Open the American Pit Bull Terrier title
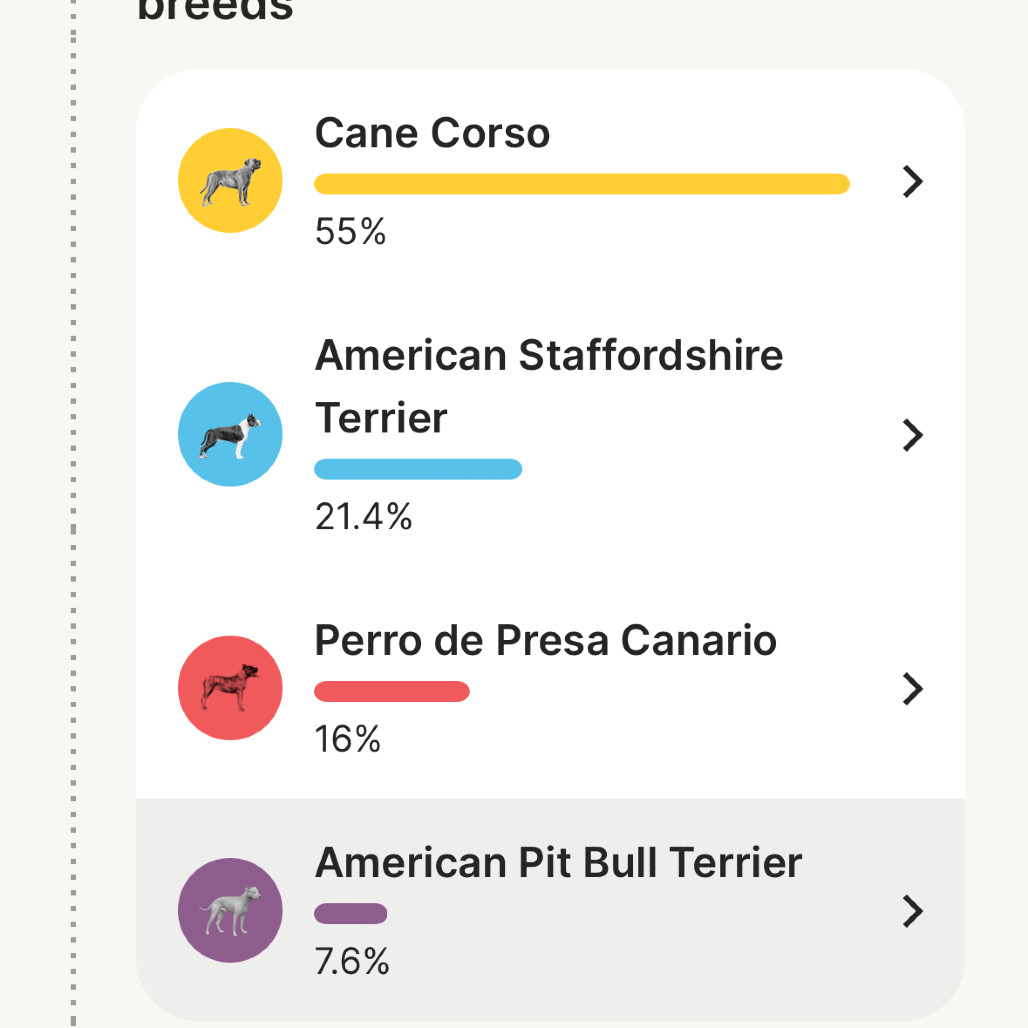The image size is (1028, 1028). pyautogui.click(x=558, y=862)
